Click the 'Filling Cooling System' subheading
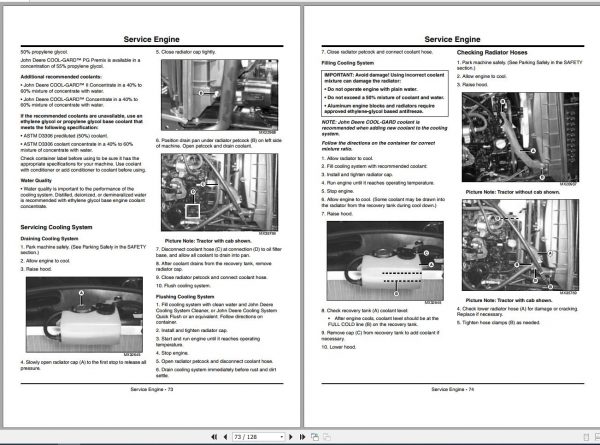This screenshot has width=600, height=445. pyautogui.click(x=347, y=63)
